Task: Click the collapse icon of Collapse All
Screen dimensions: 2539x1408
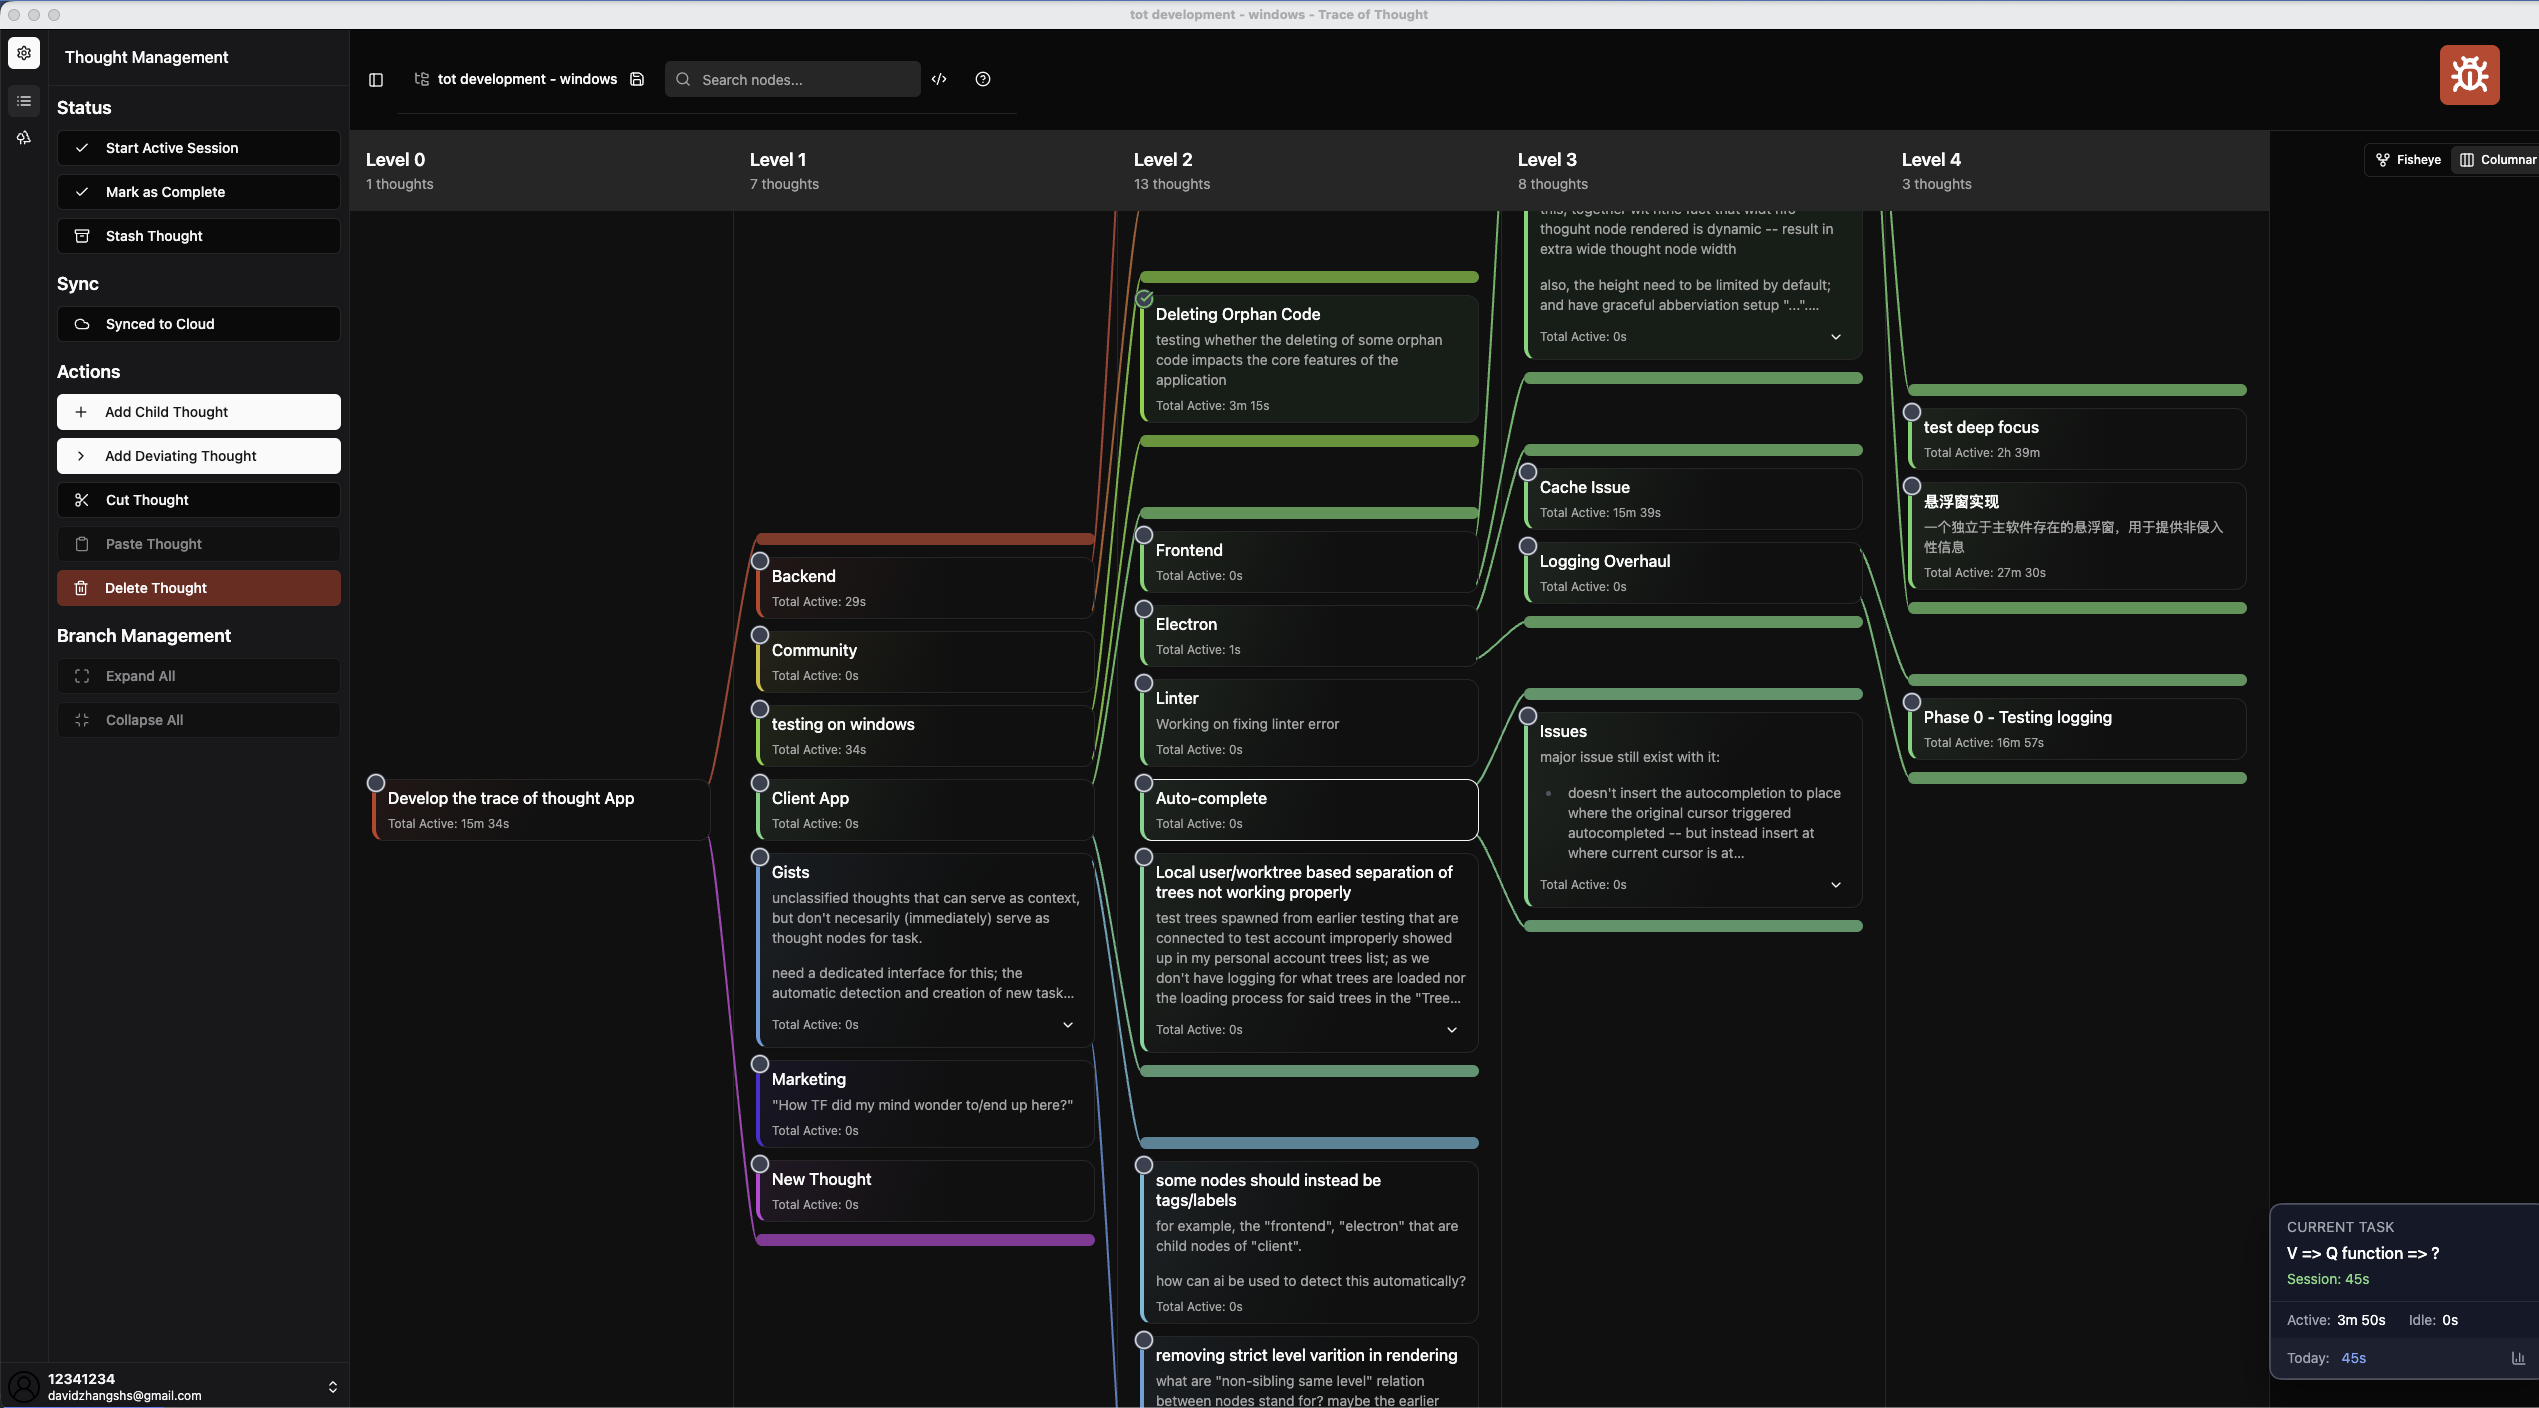Action: click(x=82, y=720)
